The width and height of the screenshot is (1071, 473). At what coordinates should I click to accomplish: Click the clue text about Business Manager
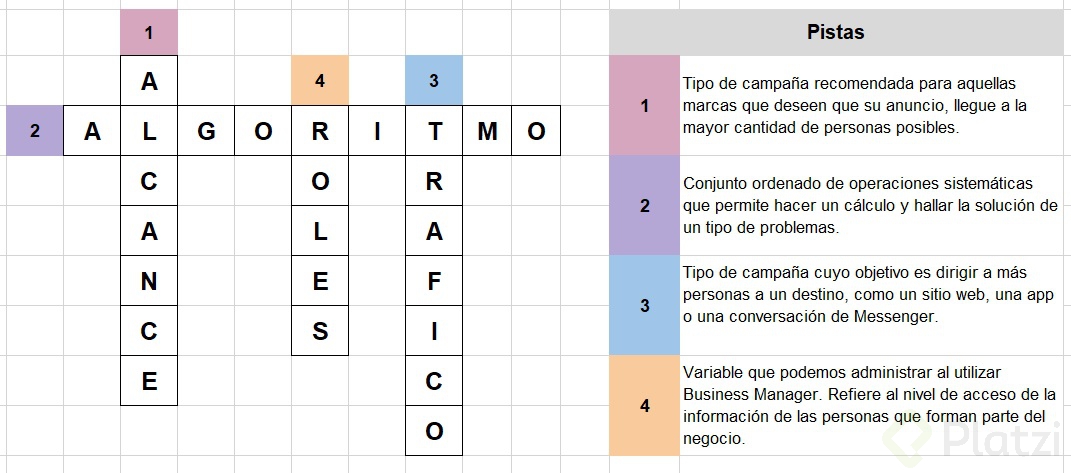click(x=870, y=405)
